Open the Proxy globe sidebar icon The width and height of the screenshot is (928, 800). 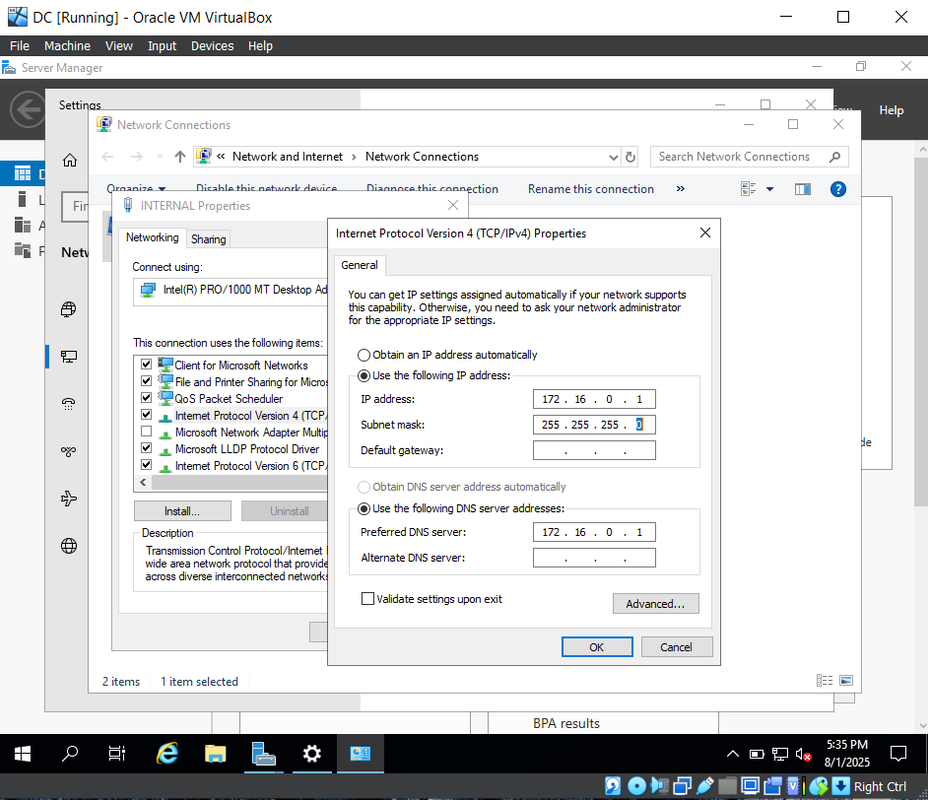(69, 546)
